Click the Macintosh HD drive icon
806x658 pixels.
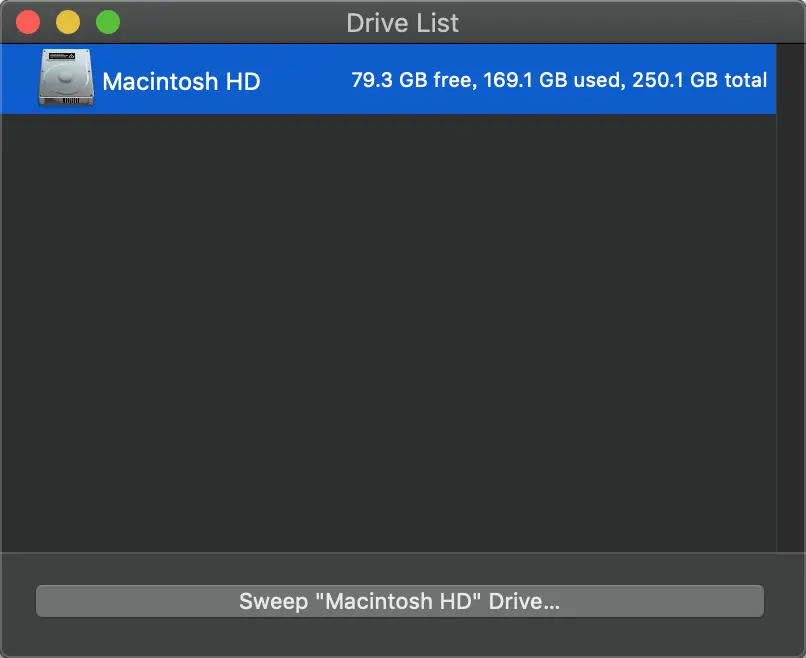pos(66,78)
